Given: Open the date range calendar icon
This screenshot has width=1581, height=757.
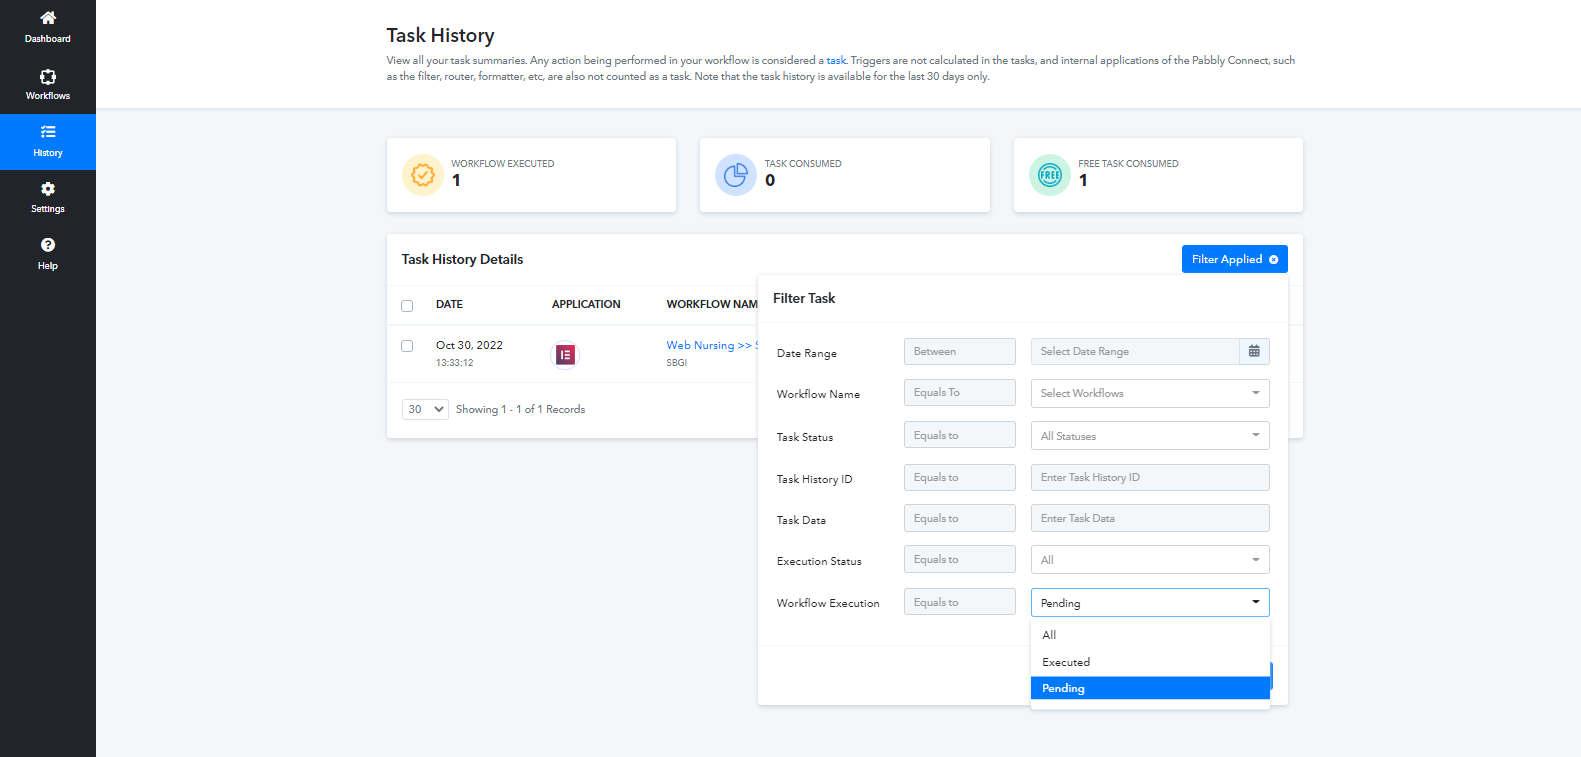Looking at the screenshot, I should [x=1254, y=351].
